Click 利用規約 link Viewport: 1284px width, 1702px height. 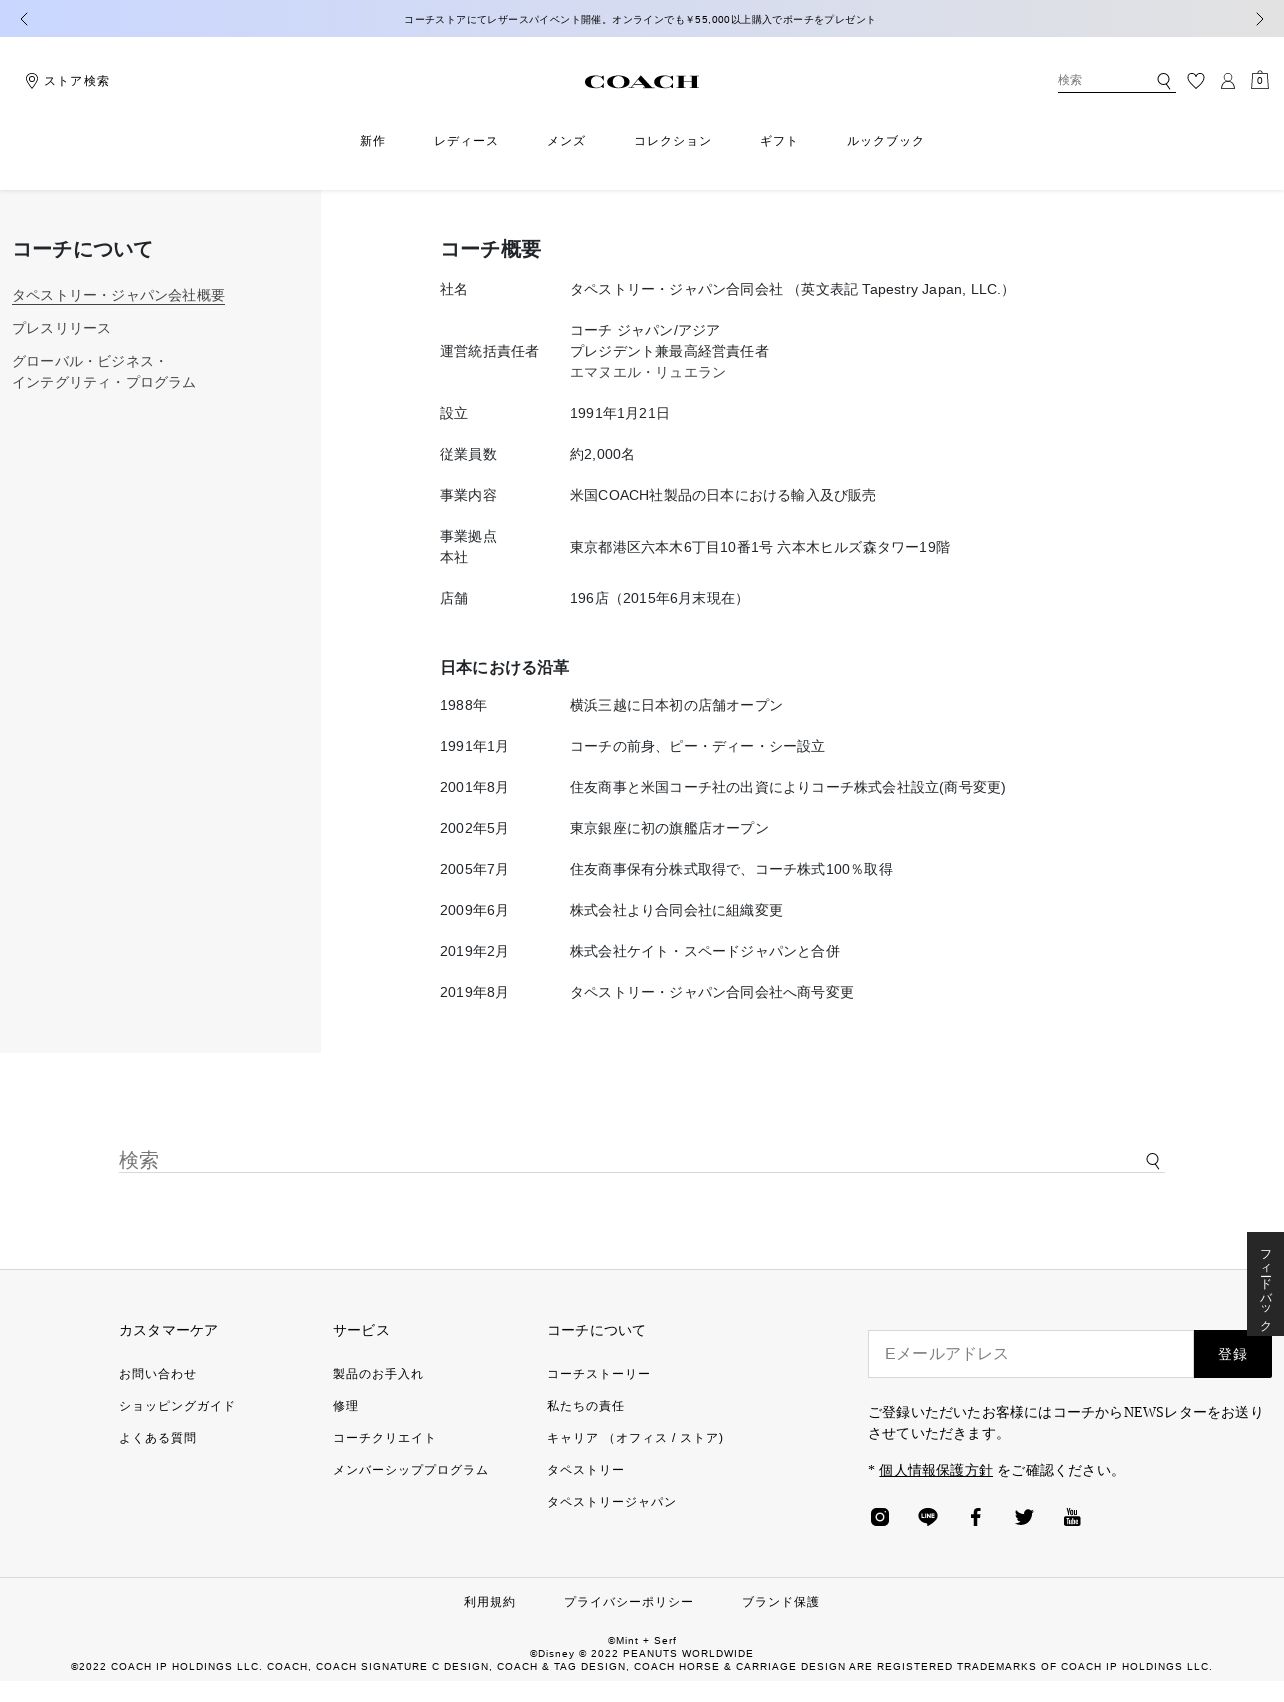[x=490, y=1602]
